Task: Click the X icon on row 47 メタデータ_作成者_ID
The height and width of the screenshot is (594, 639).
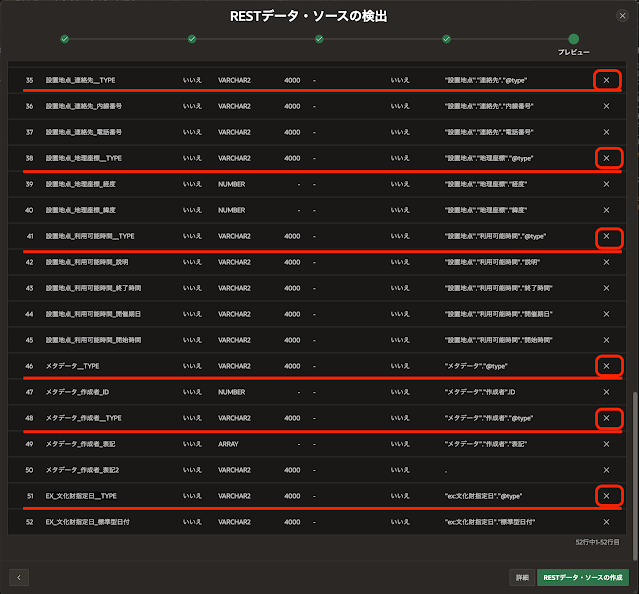Action: pyautogui.click(x=606, y=392)
